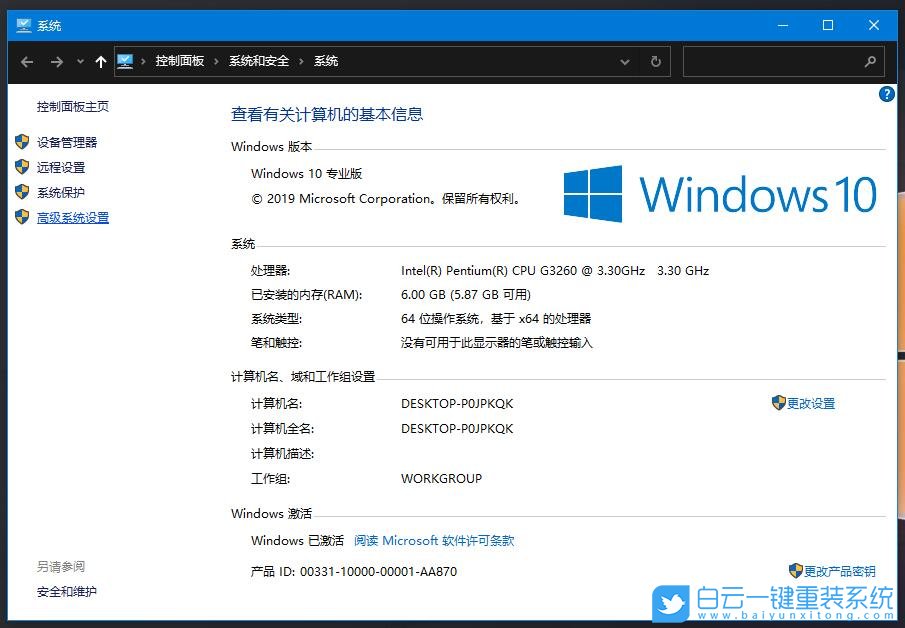Click the computer icon in the address bar
The height and width of the screenshot is (628, 905).
125,61
